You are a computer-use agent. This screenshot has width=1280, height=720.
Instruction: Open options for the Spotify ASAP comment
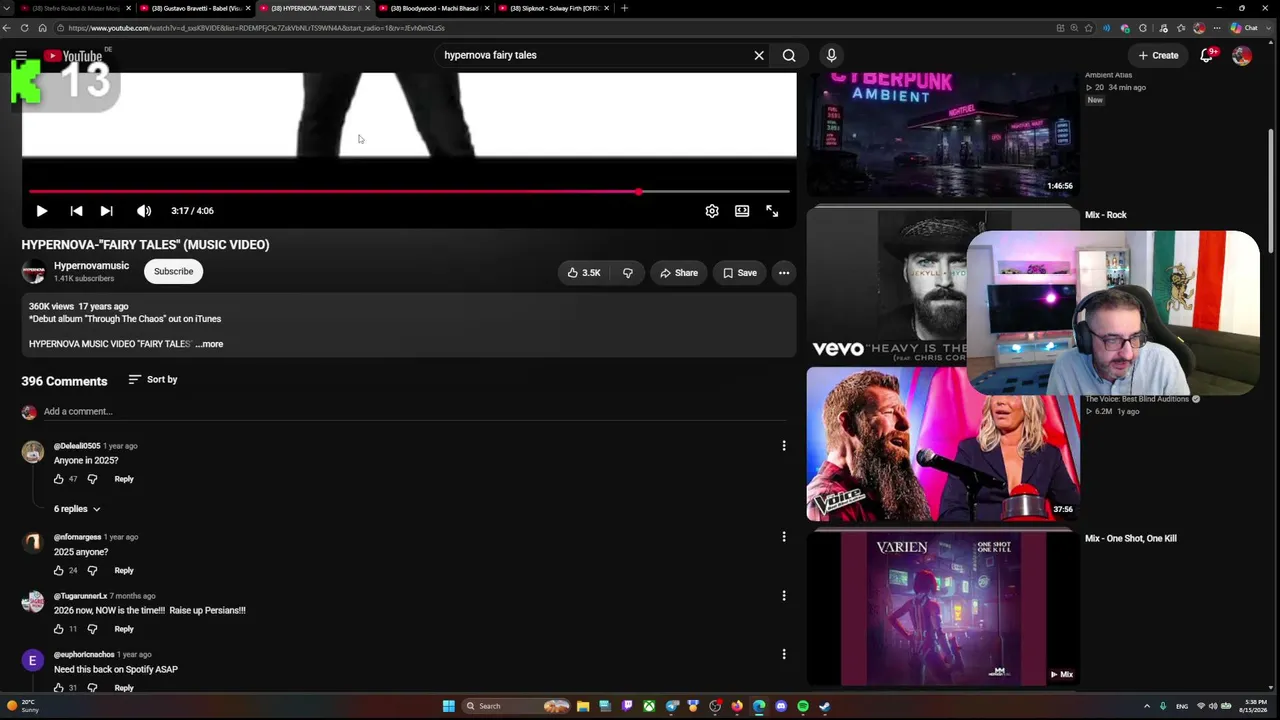click(784, 655)
